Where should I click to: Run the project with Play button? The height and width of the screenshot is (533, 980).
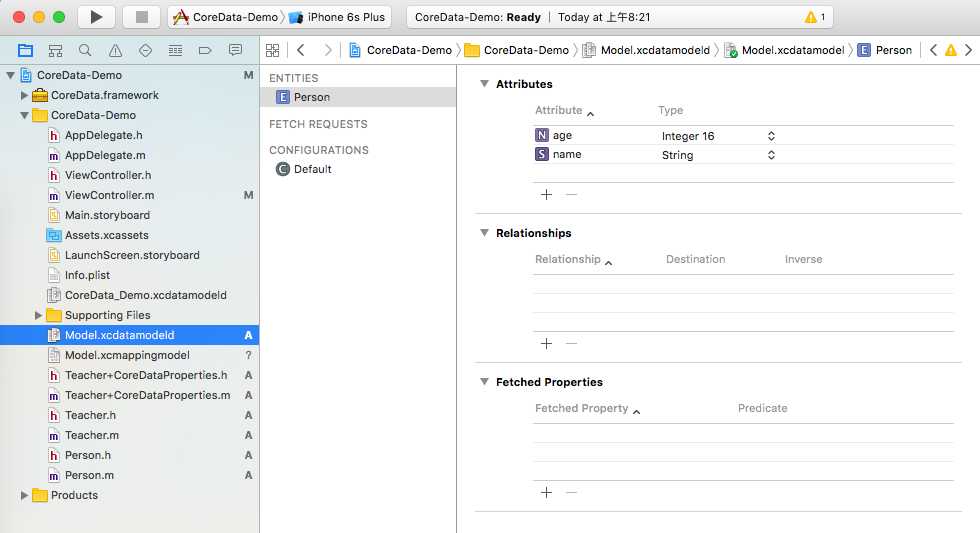point(96,17)
